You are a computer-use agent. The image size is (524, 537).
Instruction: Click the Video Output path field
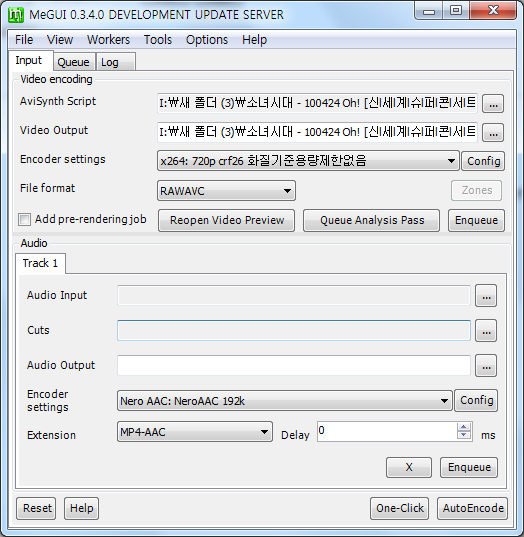coord(317,132)
